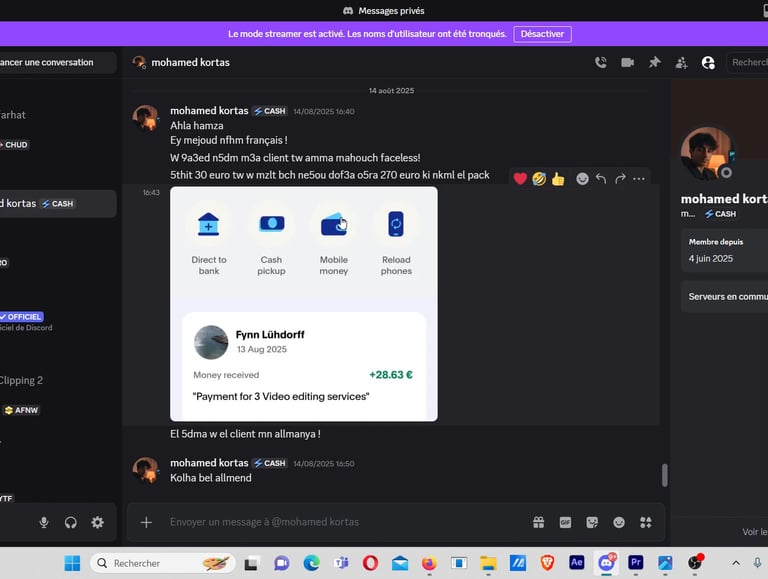Start a voice call with mohamed kortas

point(601,62)
